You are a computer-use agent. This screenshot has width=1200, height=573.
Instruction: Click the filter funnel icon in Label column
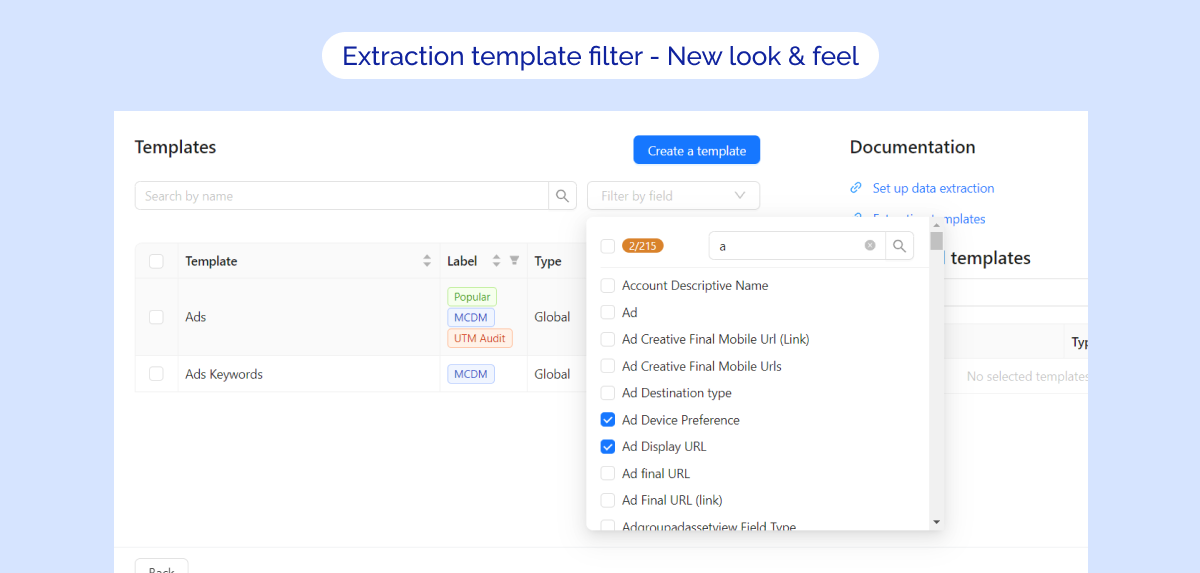click(514, 261)
